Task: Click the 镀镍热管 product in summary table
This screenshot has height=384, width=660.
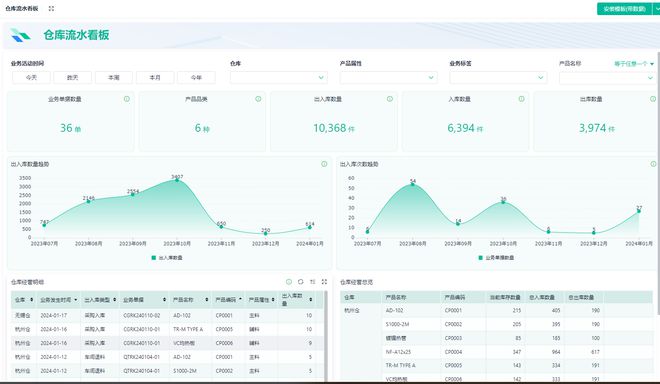Action: [396, 338]
